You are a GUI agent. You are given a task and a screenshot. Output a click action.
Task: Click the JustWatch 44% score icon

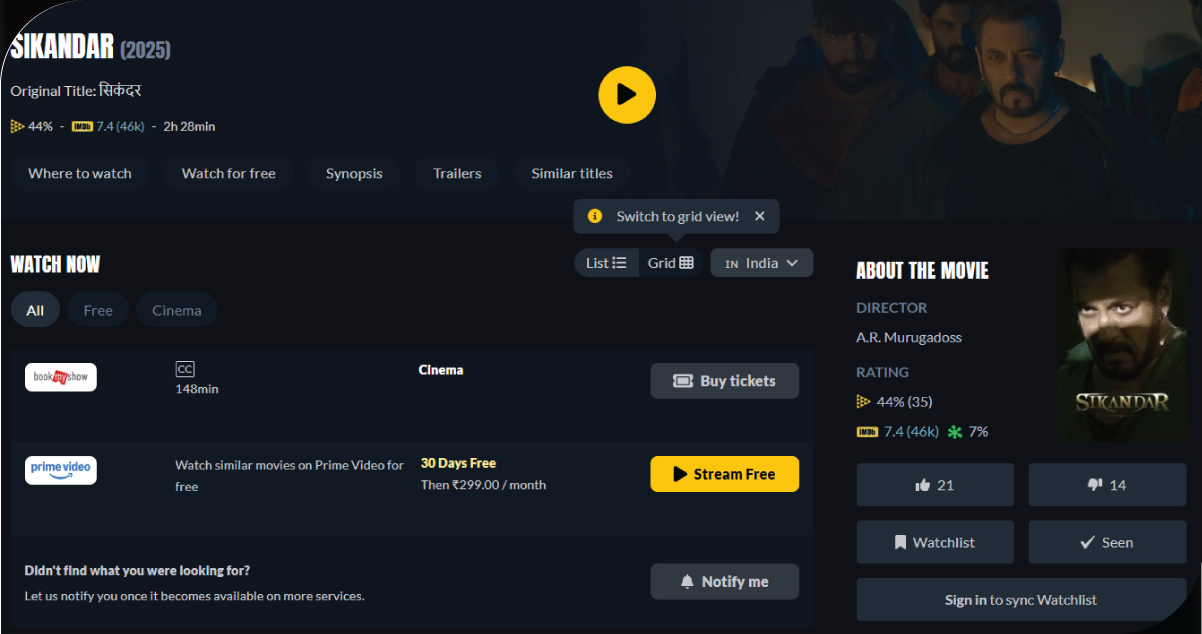coord(18,126)
